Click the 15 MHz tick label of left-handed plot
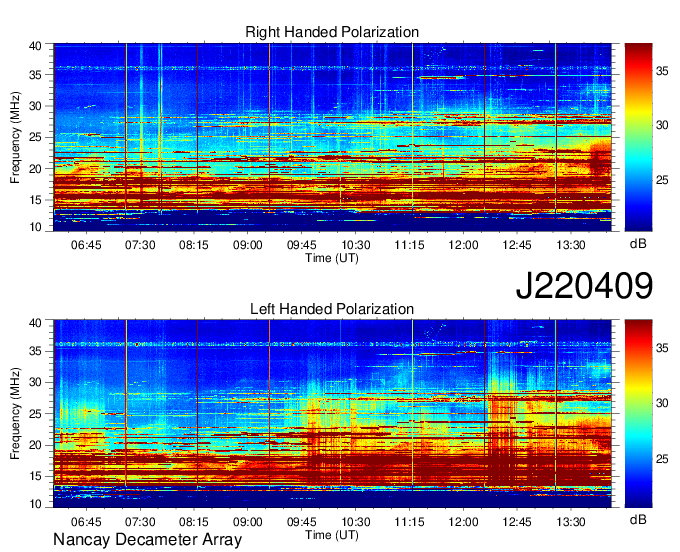 point(36,477)
